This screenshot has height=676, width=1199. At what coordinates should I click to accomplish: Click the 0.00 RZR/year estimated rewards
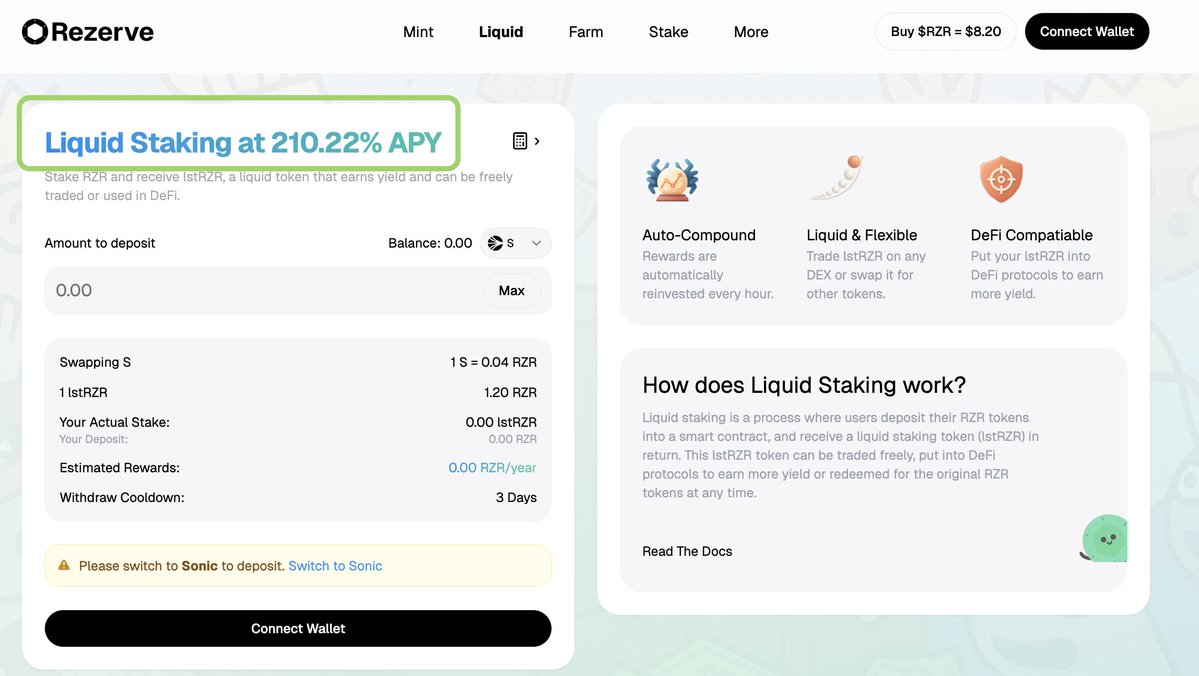(x=492, y=467)
